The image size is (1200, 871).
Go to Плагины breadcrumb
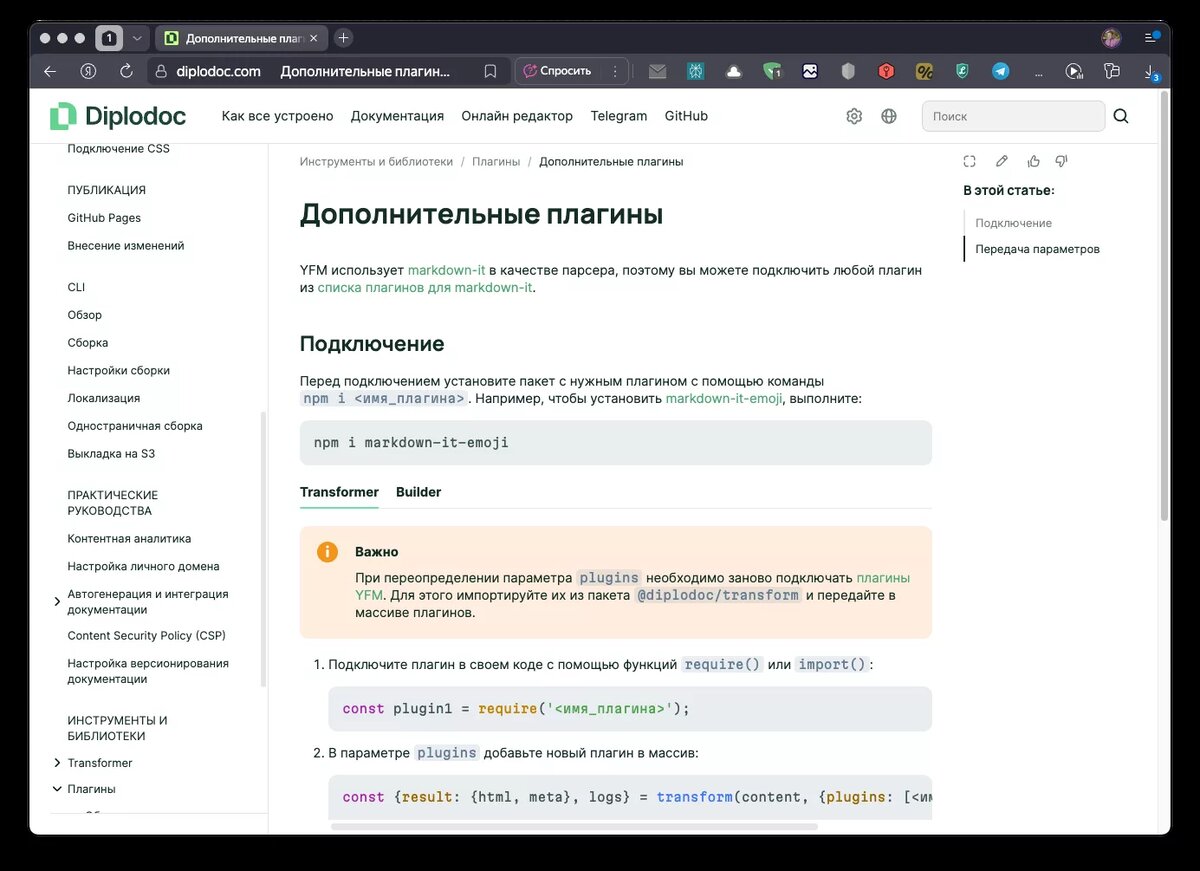496,161
